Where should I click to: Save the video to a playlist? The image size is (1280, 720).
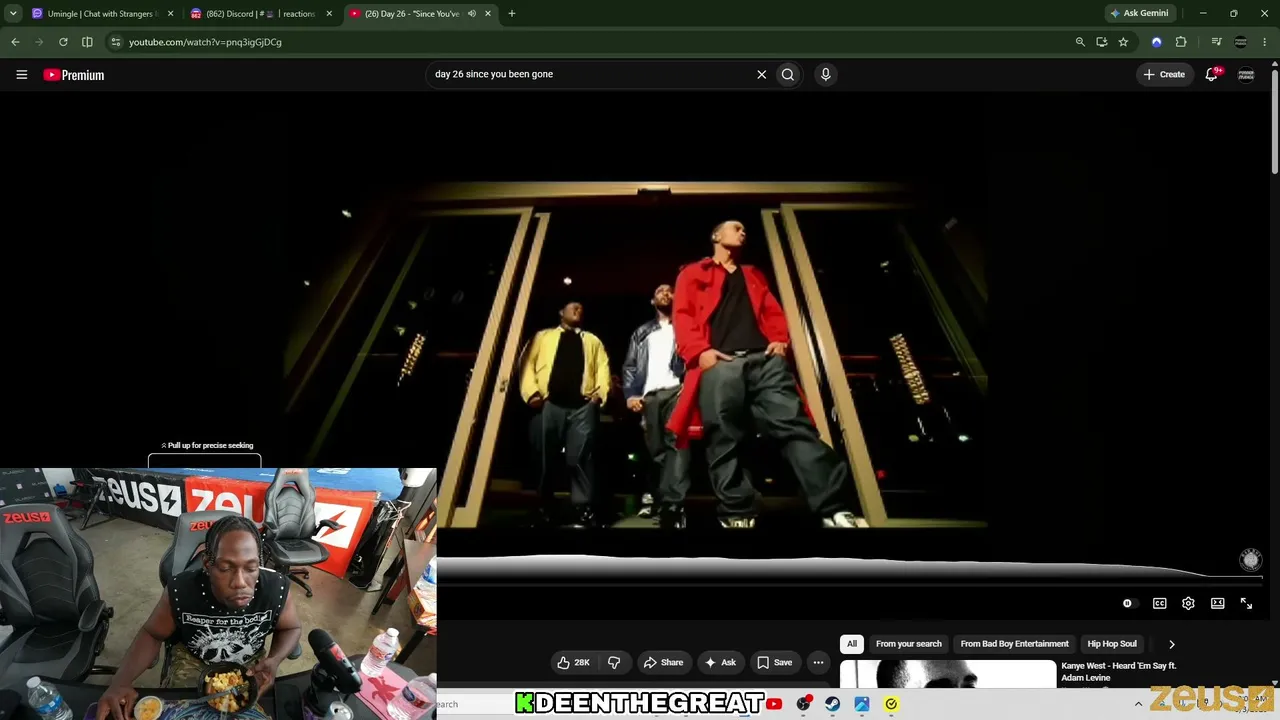coord(775,662)
